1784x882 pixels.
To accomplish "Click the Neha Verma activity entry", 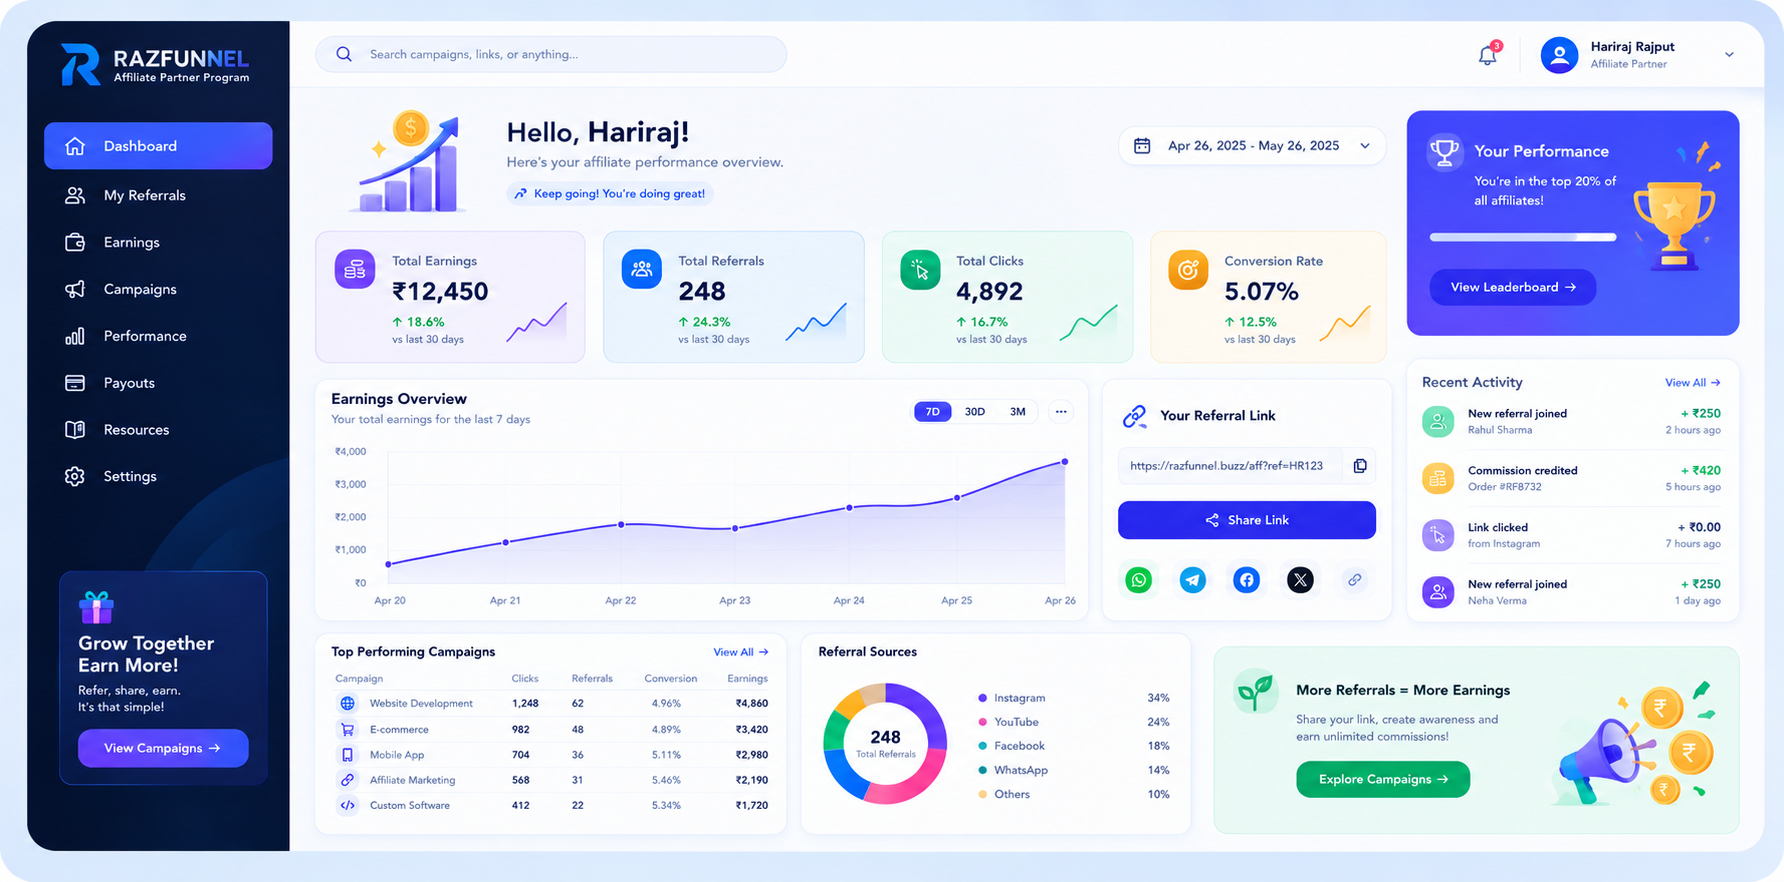I will tap(1571, 592).
